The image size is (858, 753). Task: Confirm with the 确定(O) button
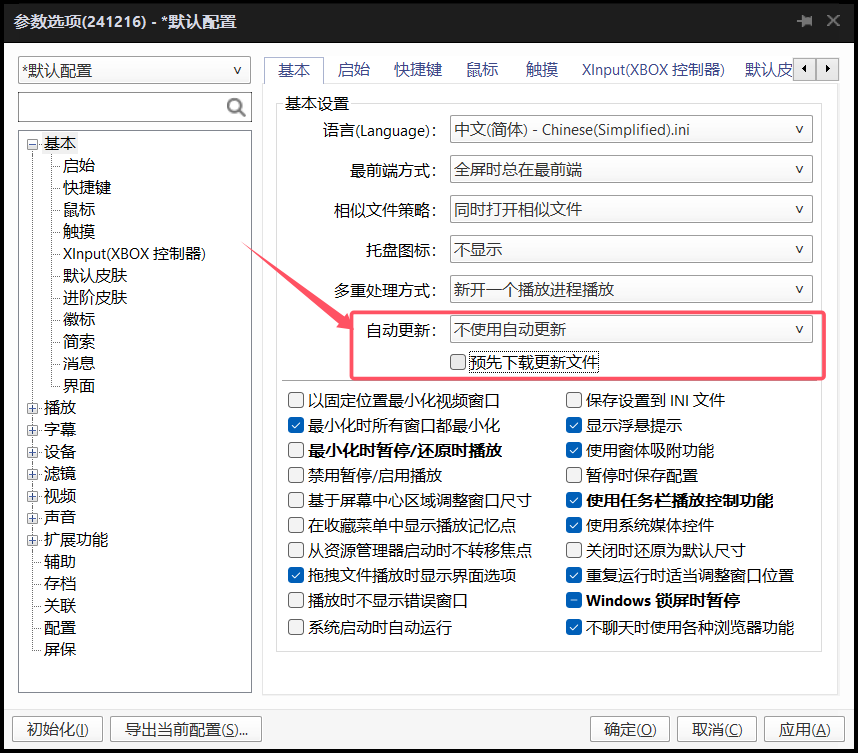pyautogui.click(x=630, y=729)
